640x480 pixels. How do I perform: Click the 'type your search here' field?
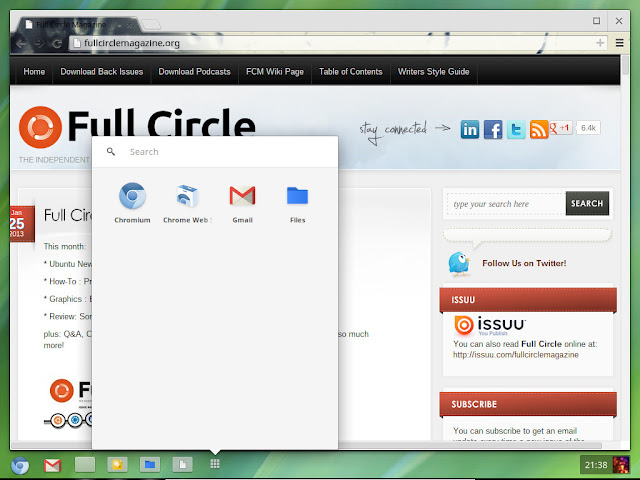click(x=506, y=204)
